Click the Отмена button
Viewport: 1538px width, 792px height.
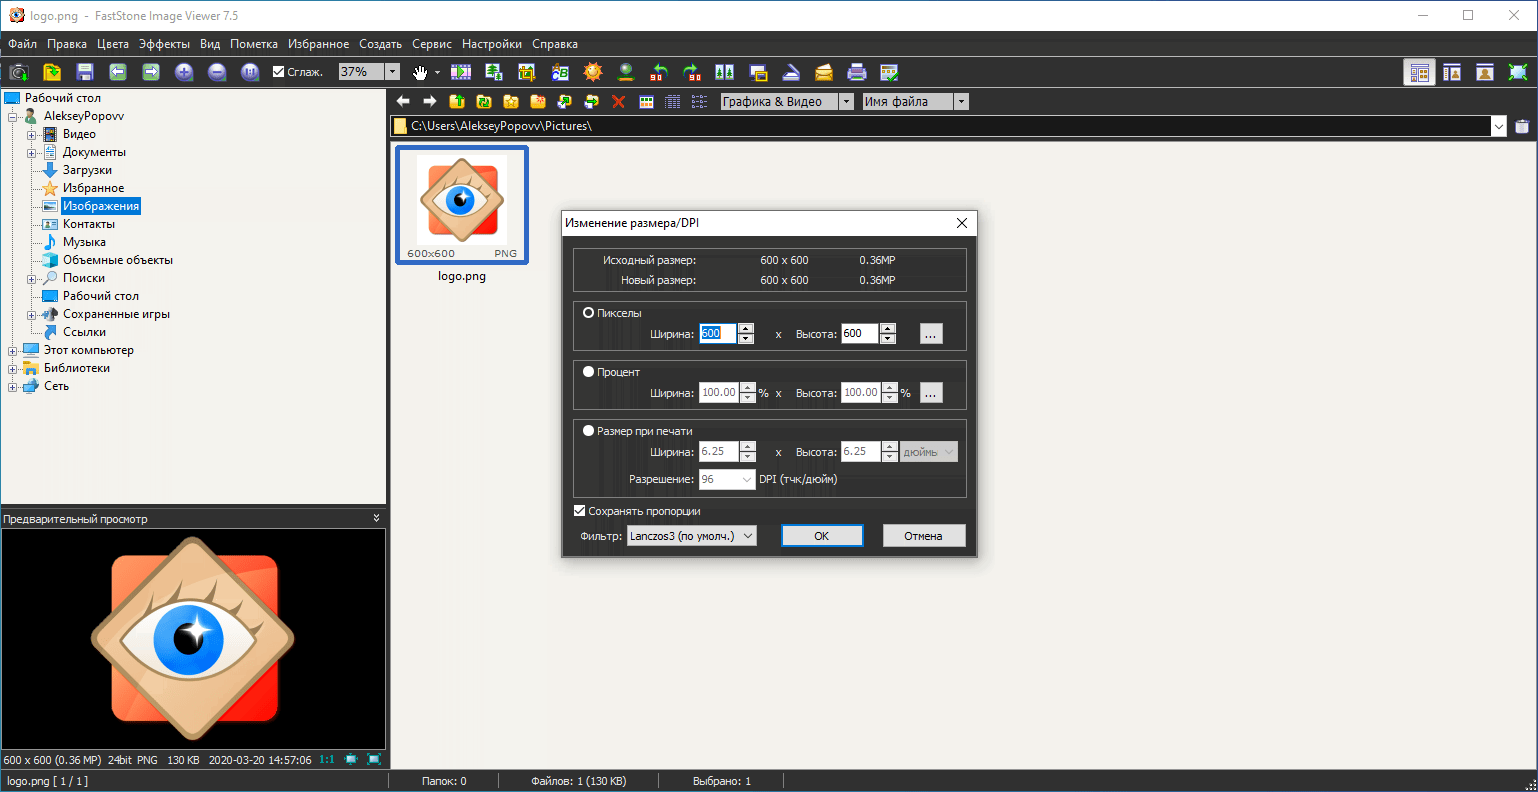click(924, 536)
